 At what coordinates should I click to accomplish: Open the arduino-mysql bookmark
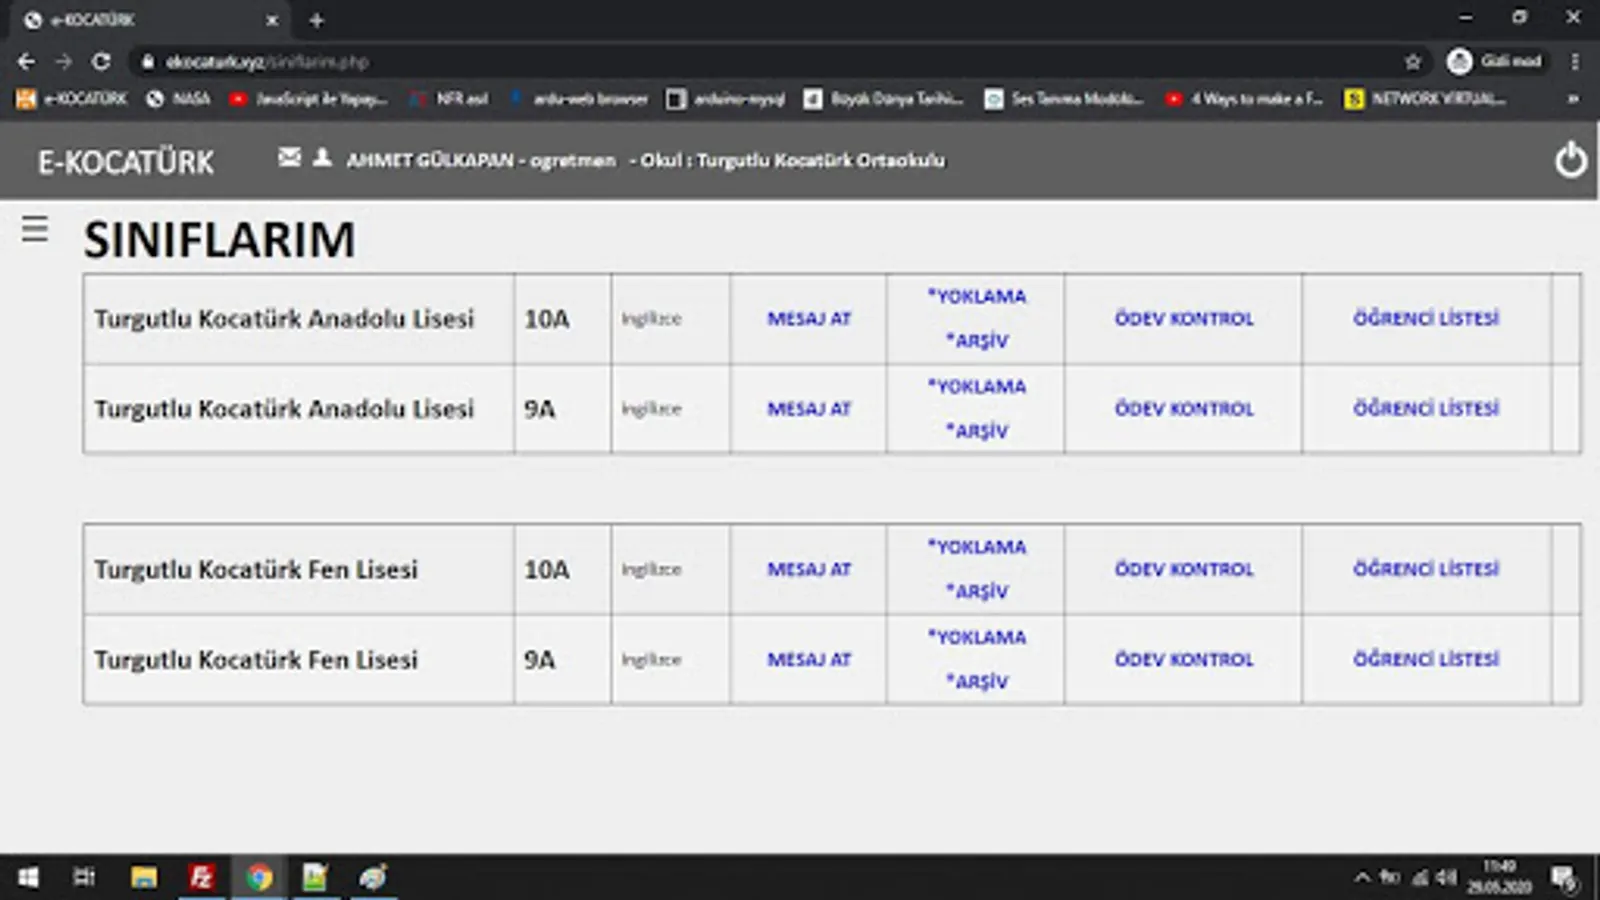(x=726, y=99)
